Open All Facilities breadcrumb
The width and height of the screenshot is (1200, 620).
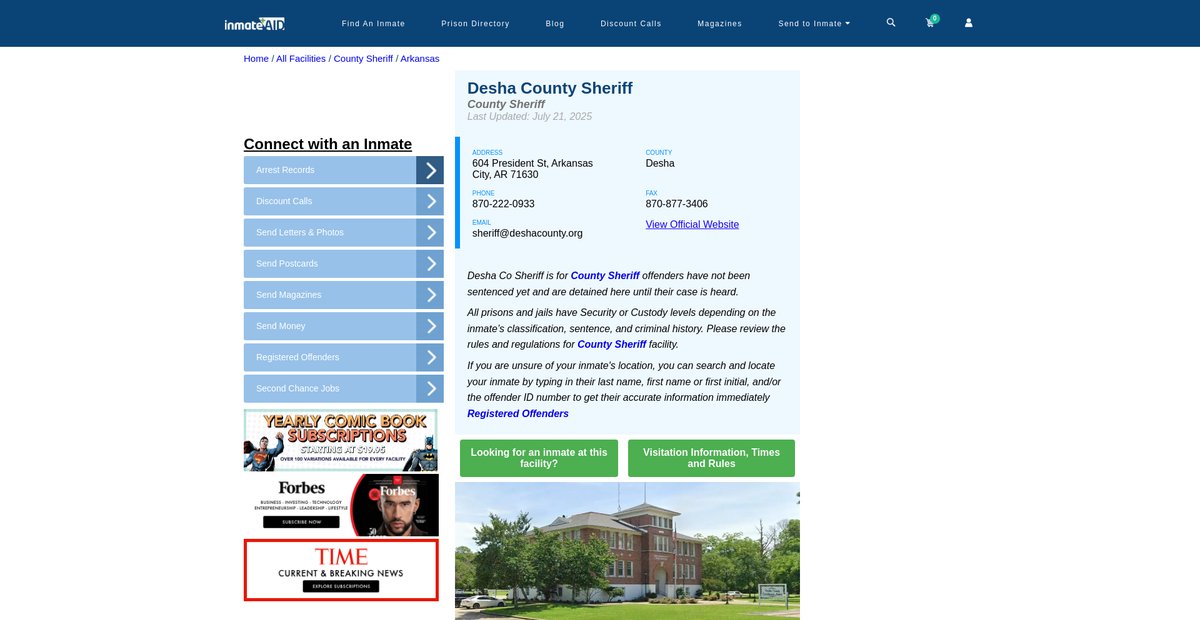(x=301, y=59)
